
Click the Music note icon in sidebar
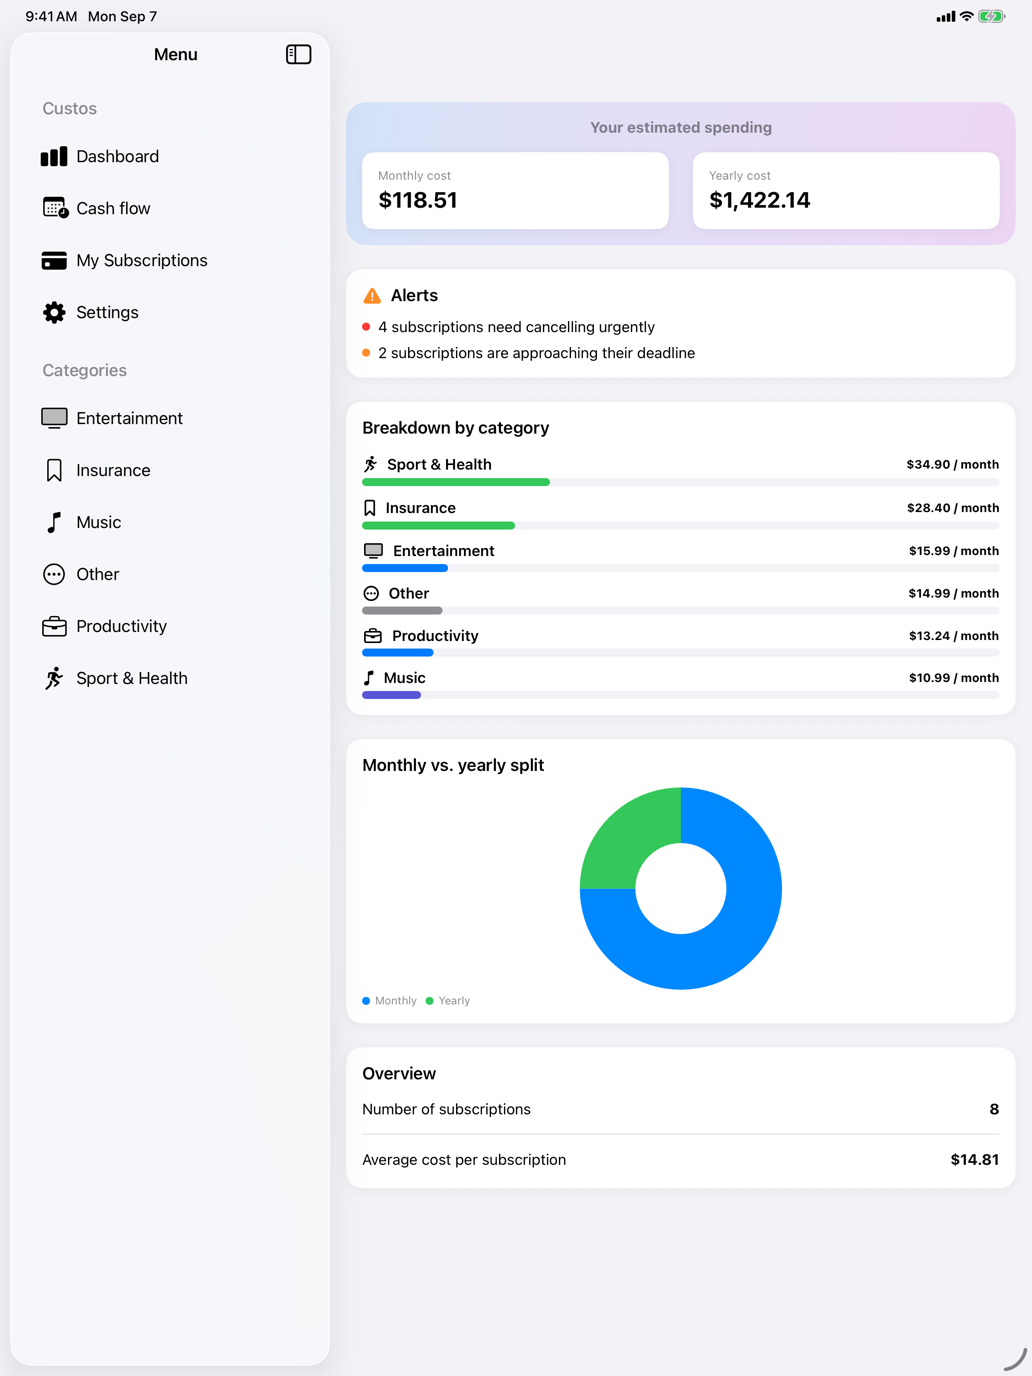pyautogui.click(x=54, y=522)
